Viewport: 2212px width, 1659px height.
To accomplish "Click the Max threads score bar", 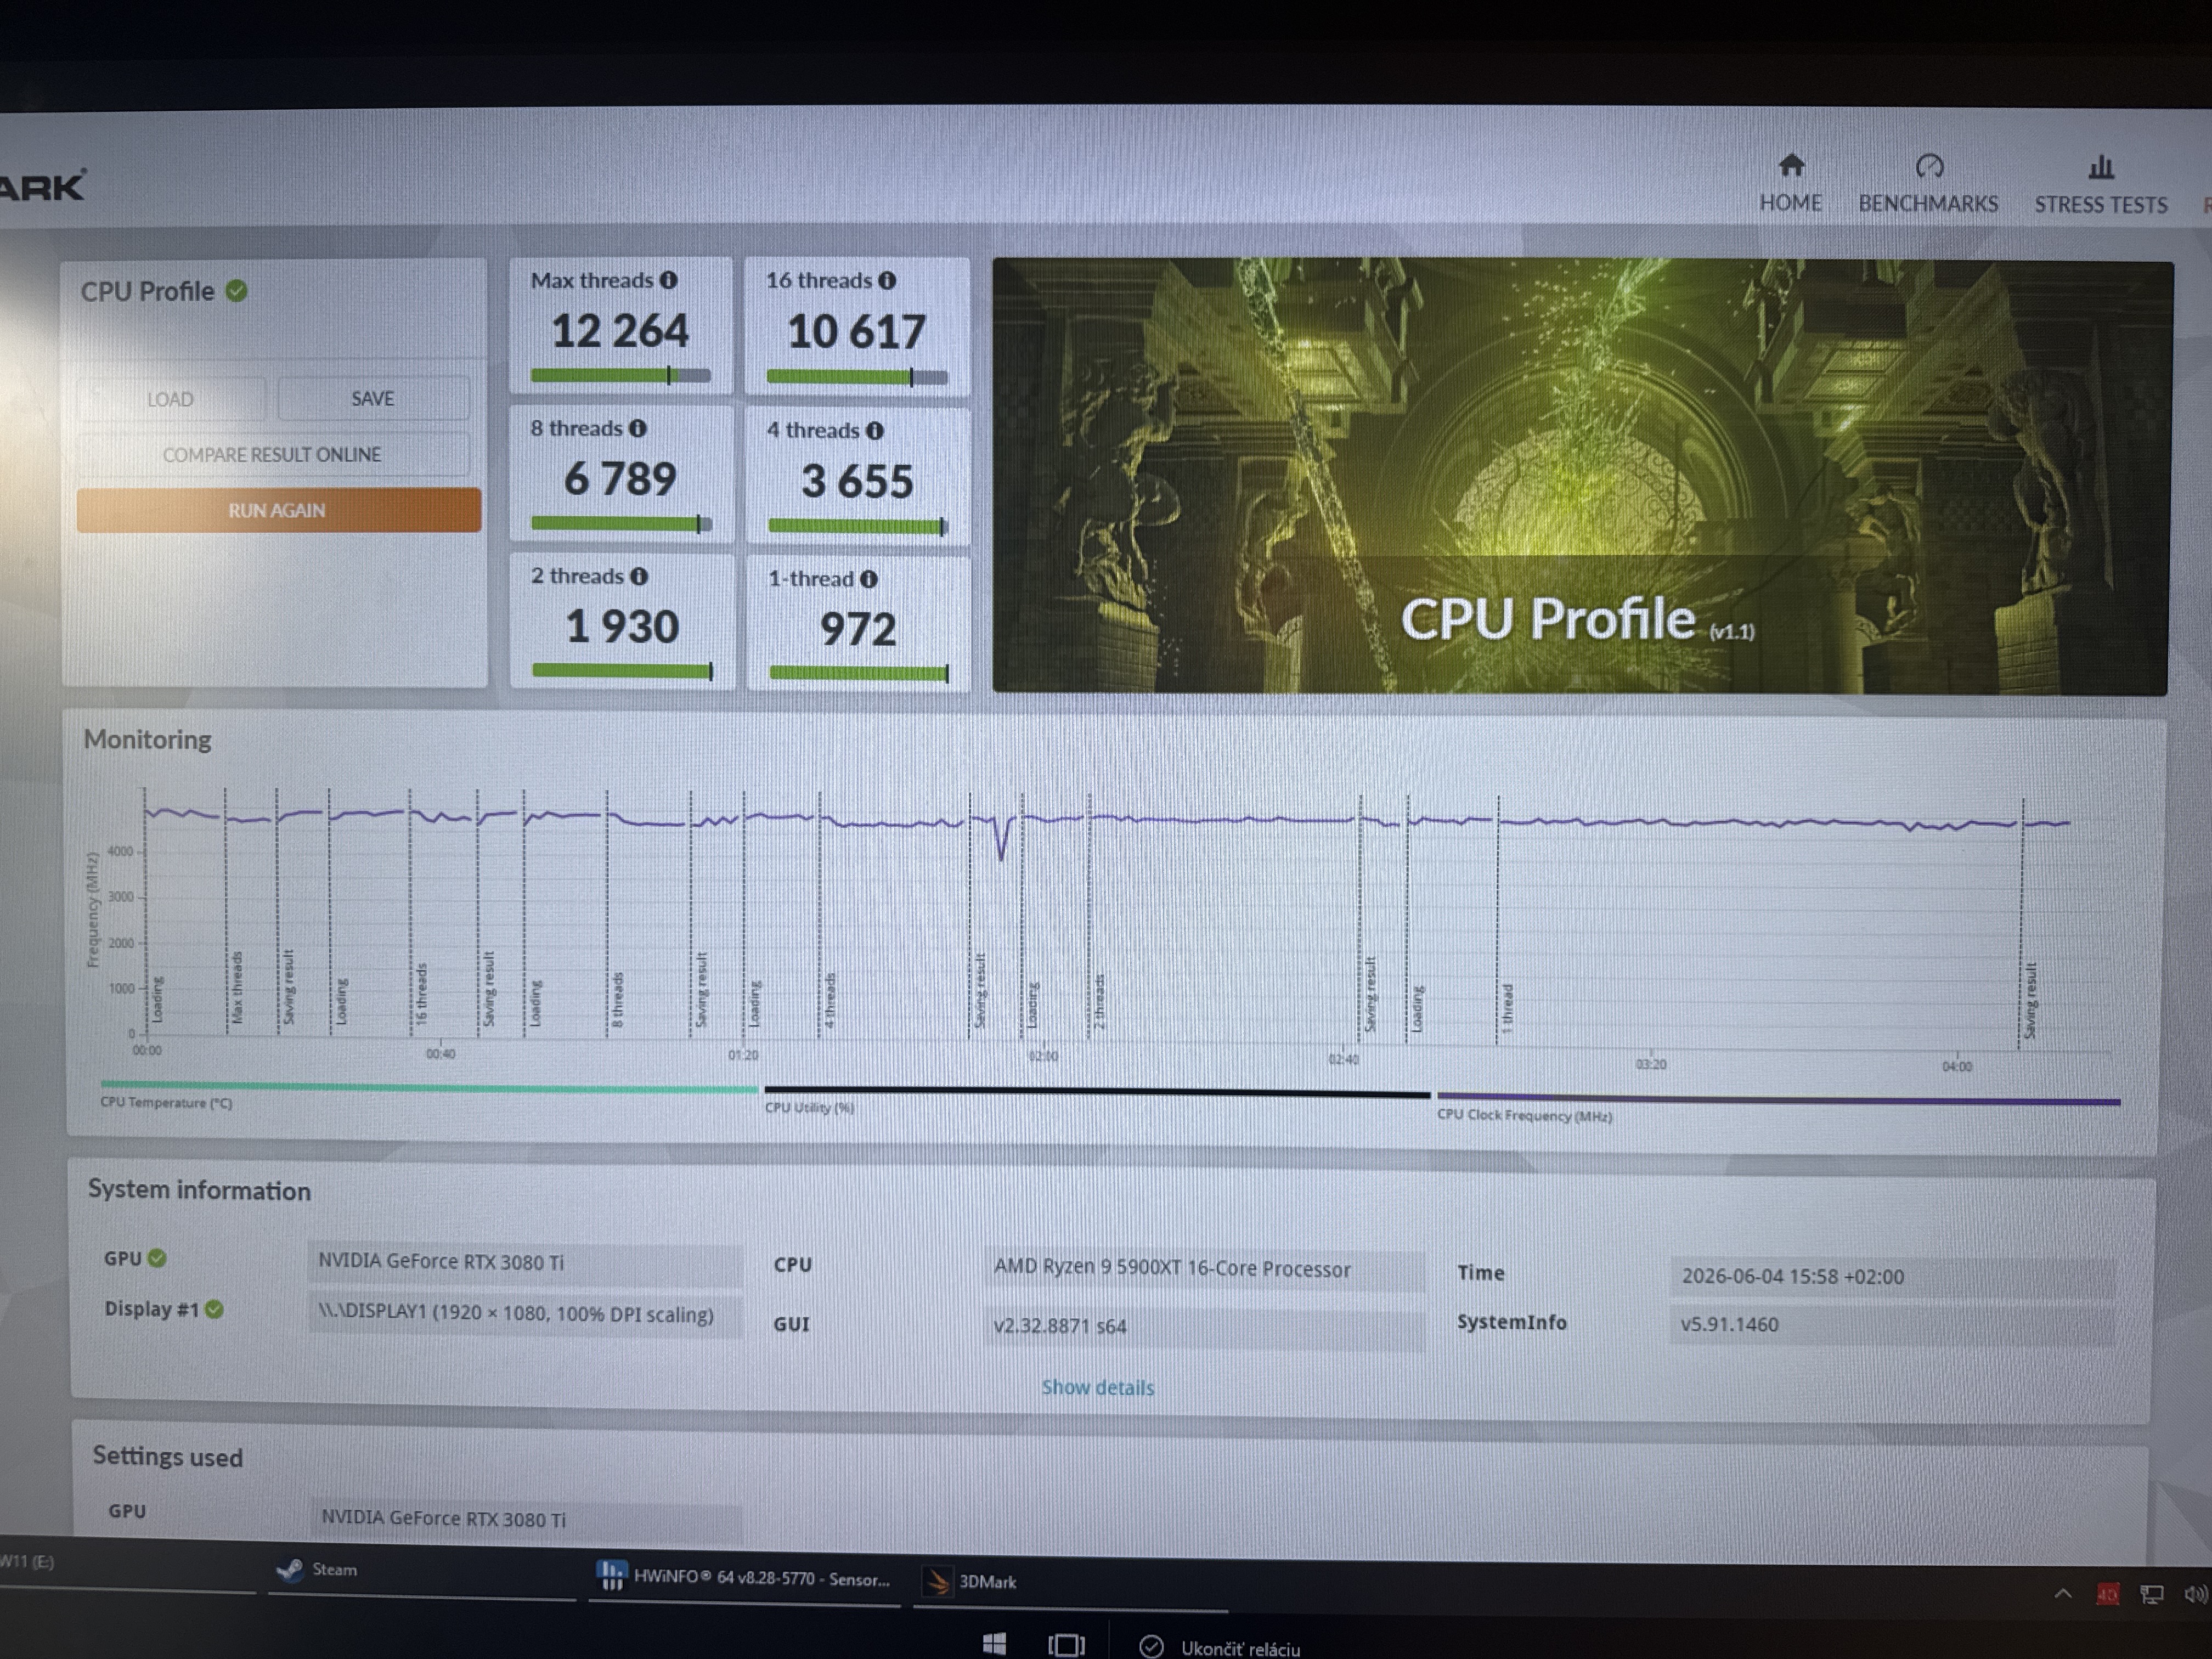I will (621, 376).
